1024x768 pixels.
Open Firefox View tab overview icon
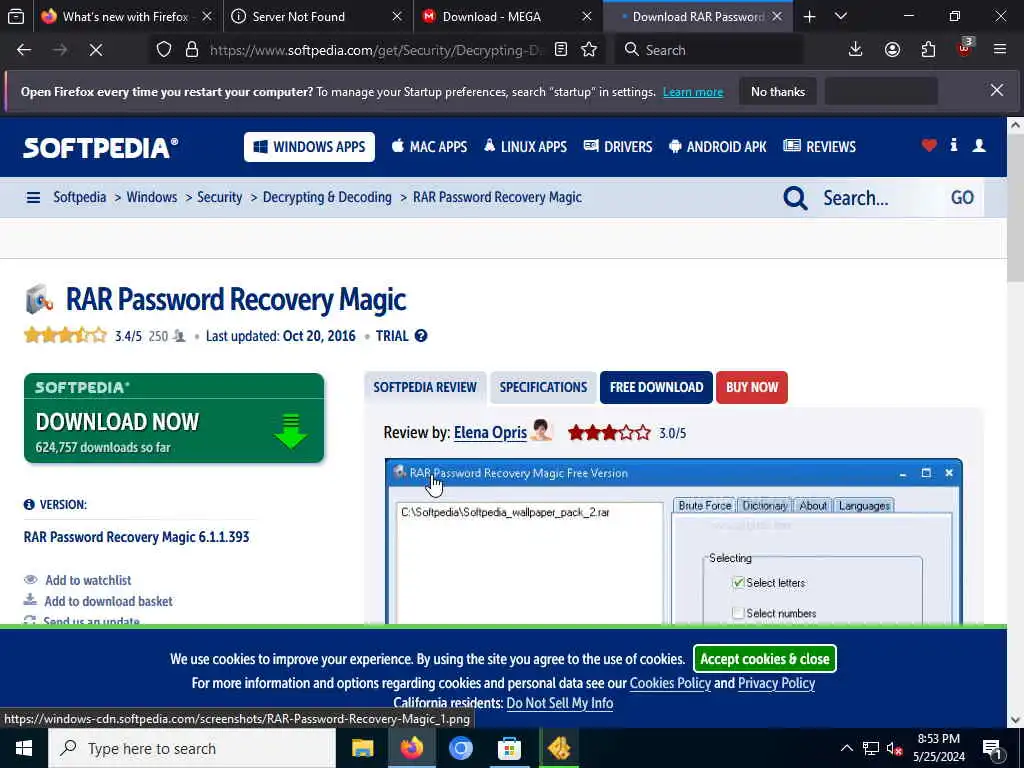16,16
